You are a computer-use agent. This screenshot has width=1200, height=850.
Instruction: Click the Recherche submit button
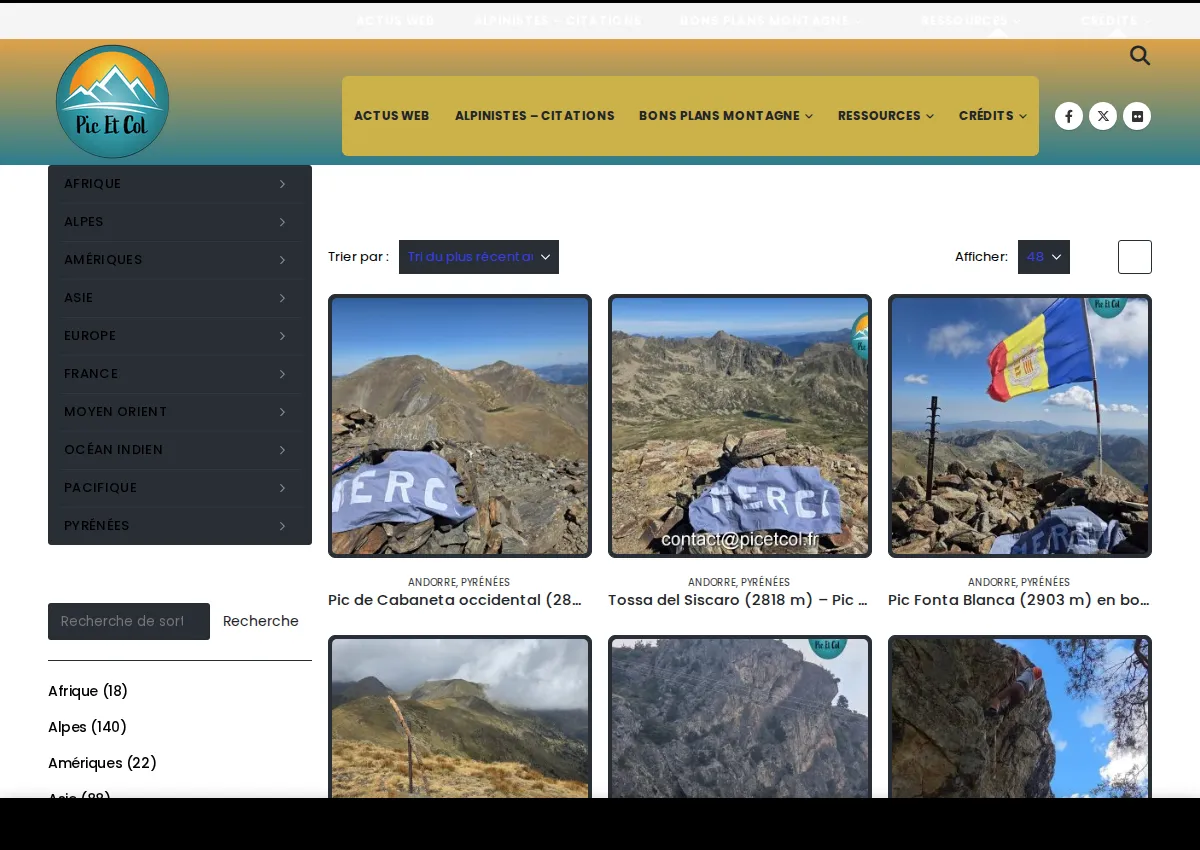point(261,621)
